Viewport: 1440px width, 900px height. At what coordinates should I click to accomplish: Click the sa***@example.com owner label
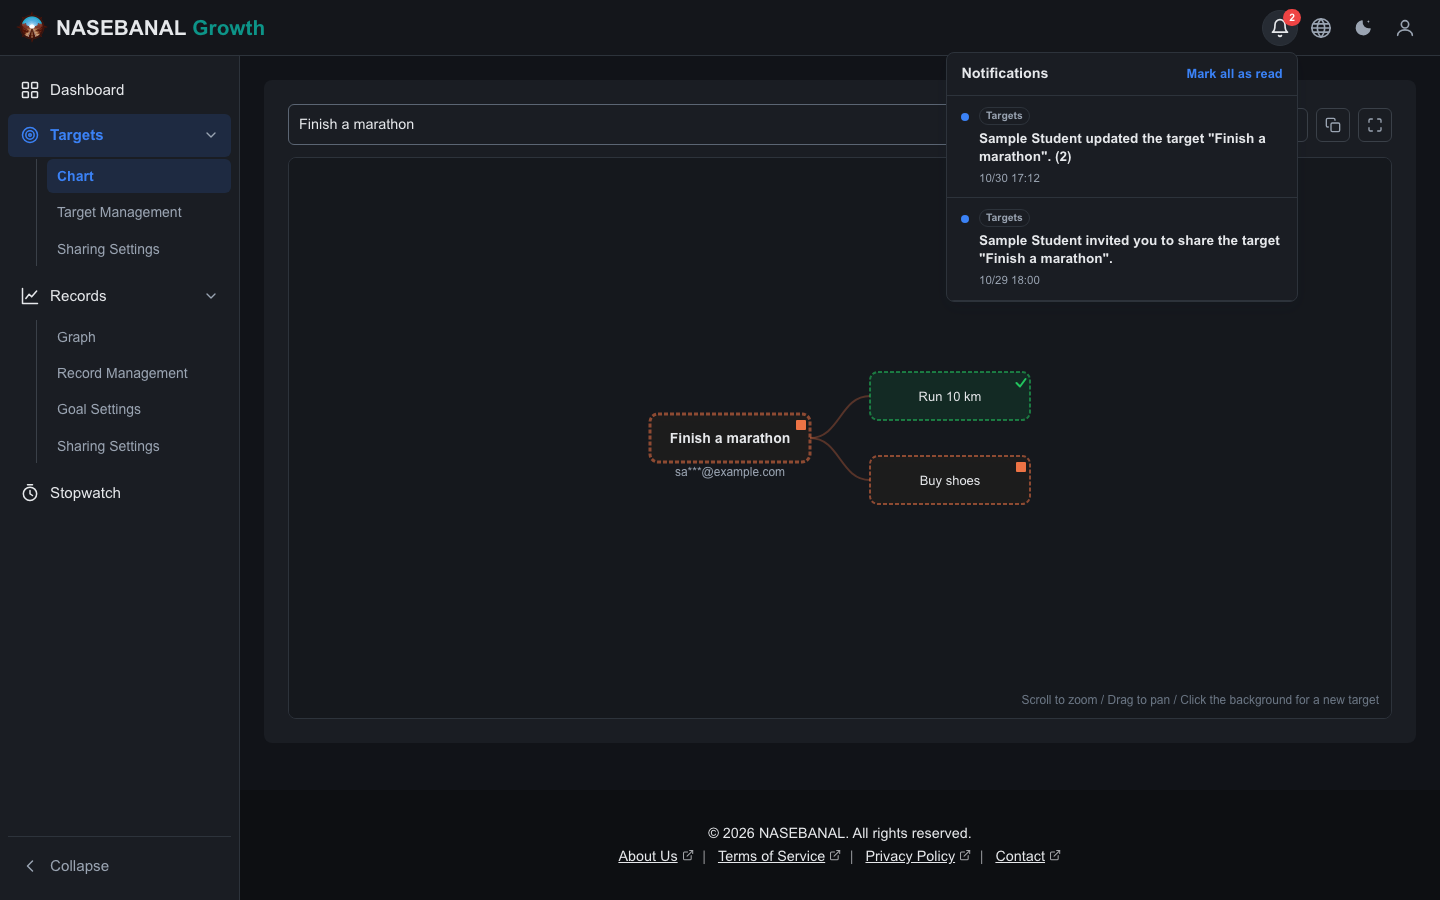point(730,472)
